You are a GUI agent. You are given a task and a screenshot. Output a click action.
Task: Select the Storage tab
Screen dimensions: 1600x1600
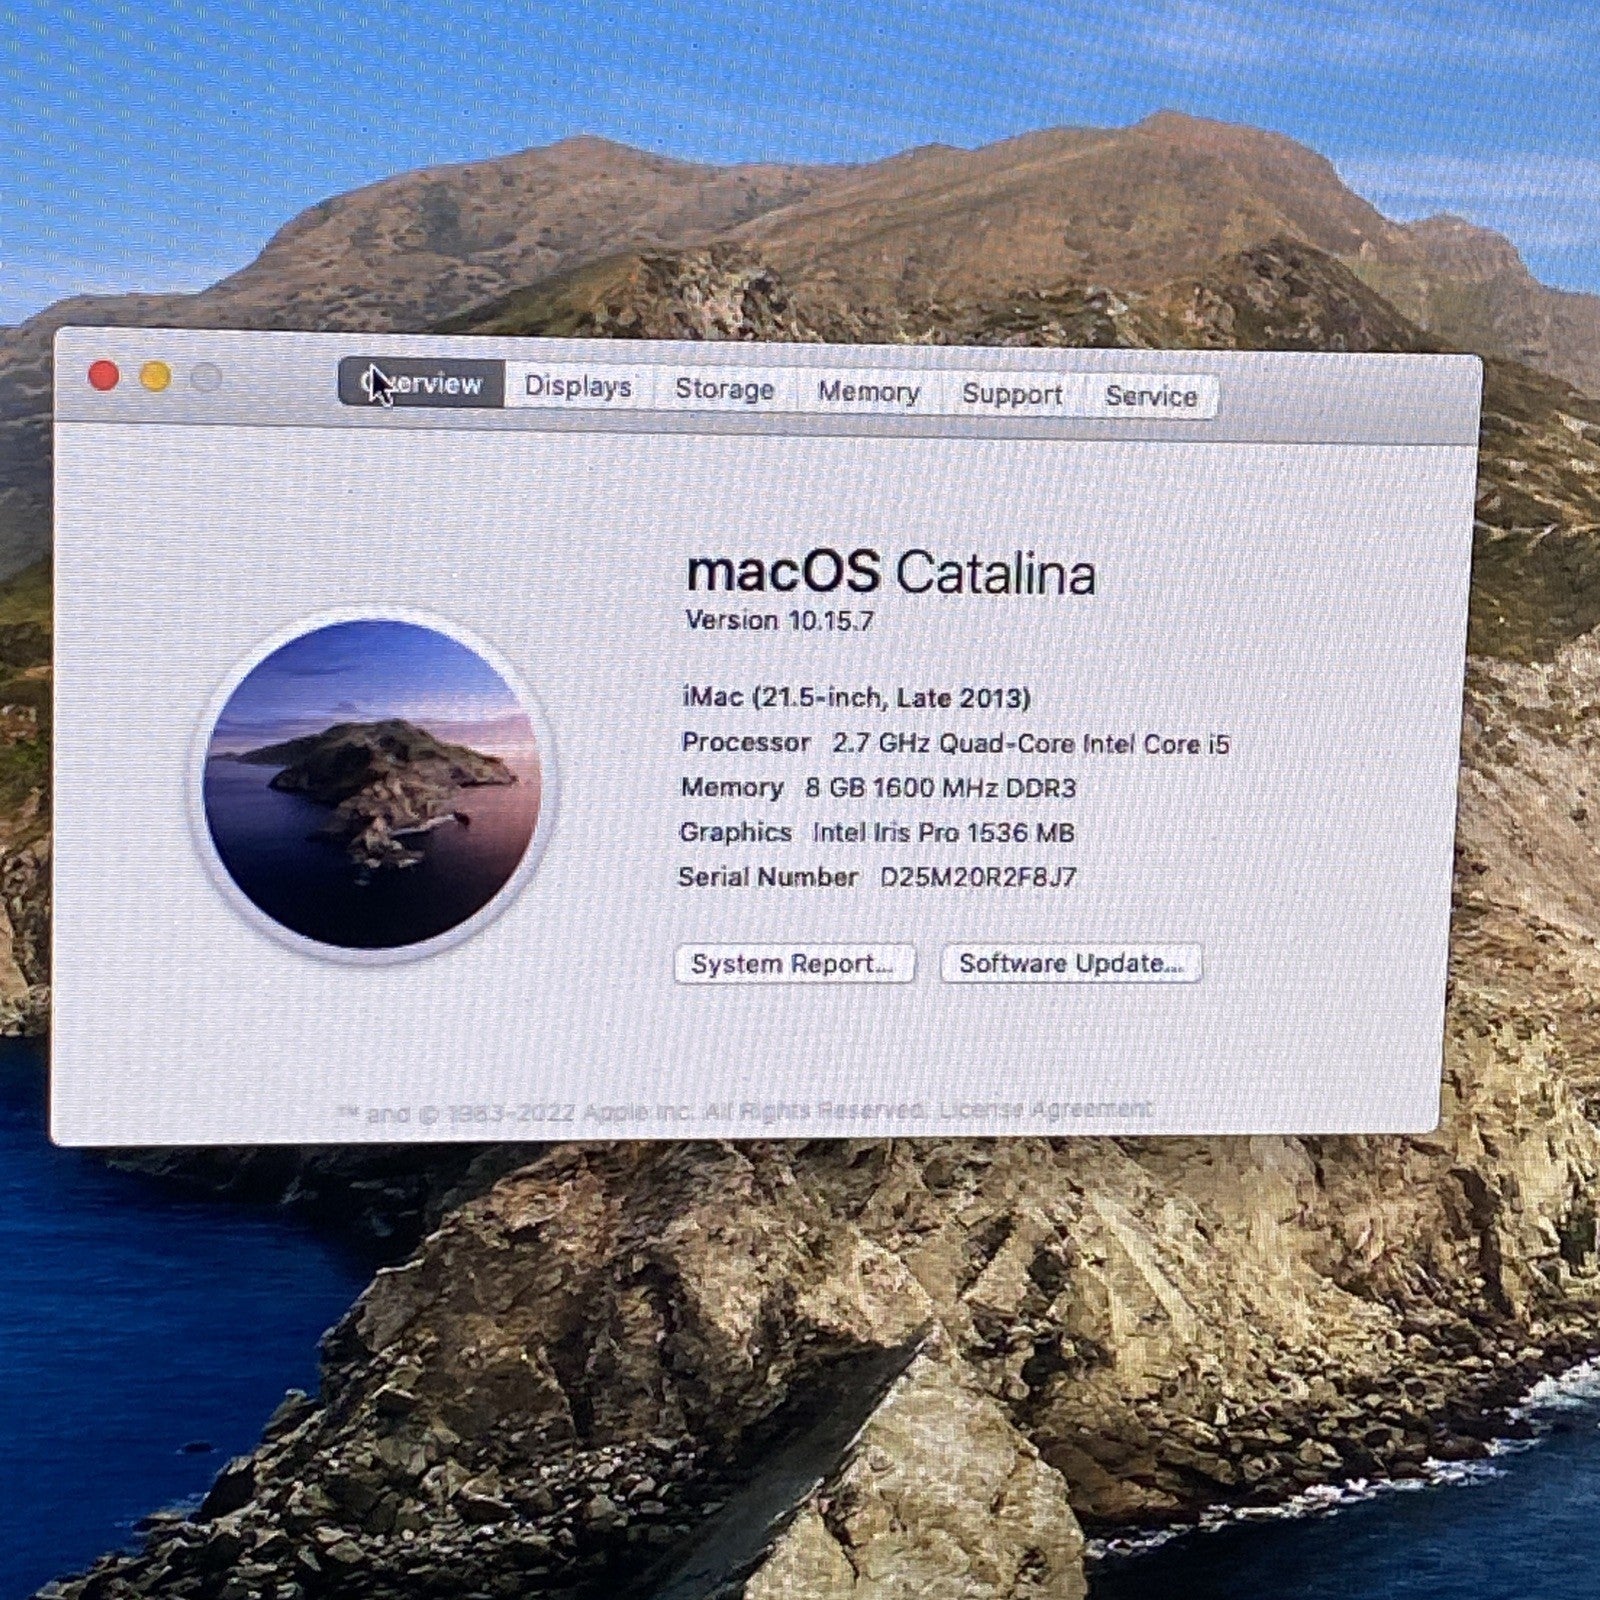point(724,389)
